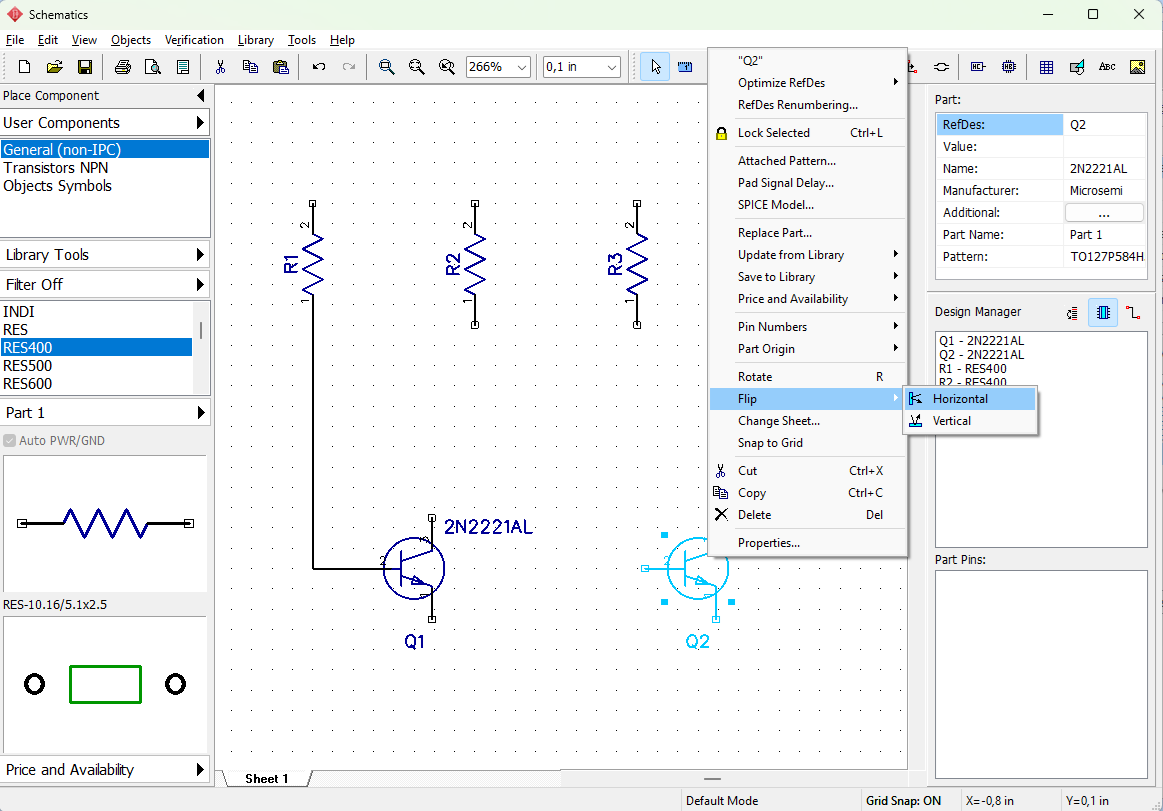Click the Redo toolbar icon
1163x811 pixels.
tap(349, 67)
